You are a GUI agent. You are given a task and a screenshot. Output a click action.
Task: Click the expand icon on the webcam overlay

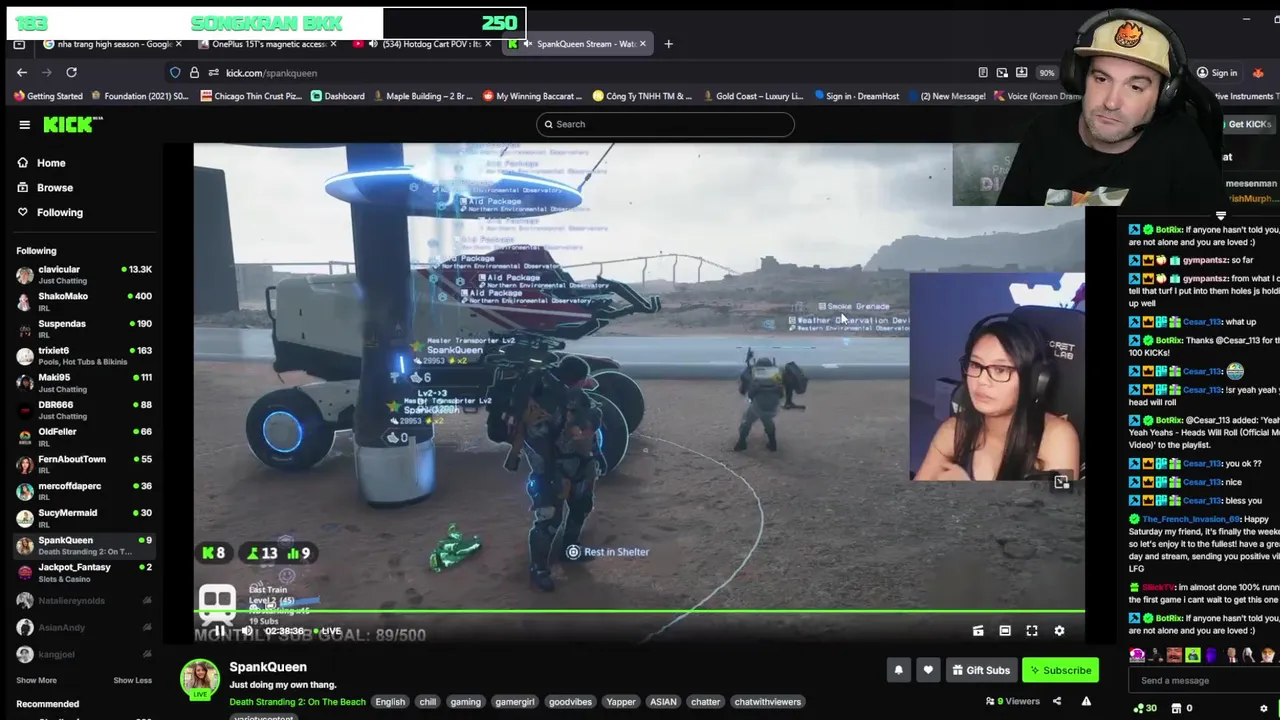[1061, 483]
